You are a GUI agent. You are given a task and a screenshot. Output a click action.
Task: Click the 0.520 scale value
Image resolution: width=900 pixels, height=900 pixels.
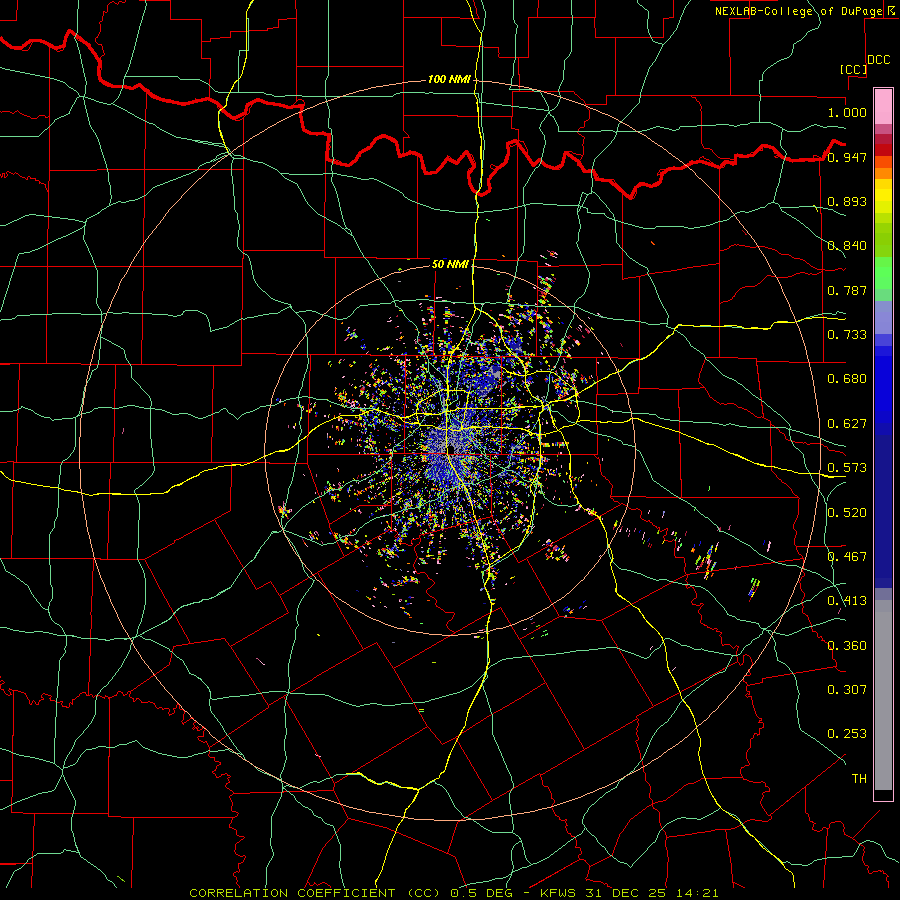click(847, 513)
